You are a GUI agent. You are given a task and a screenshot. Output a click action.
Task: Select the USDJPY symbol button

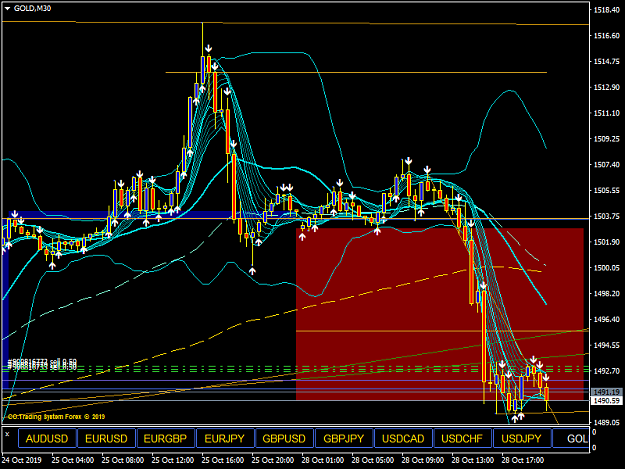[x=521, y=438]
